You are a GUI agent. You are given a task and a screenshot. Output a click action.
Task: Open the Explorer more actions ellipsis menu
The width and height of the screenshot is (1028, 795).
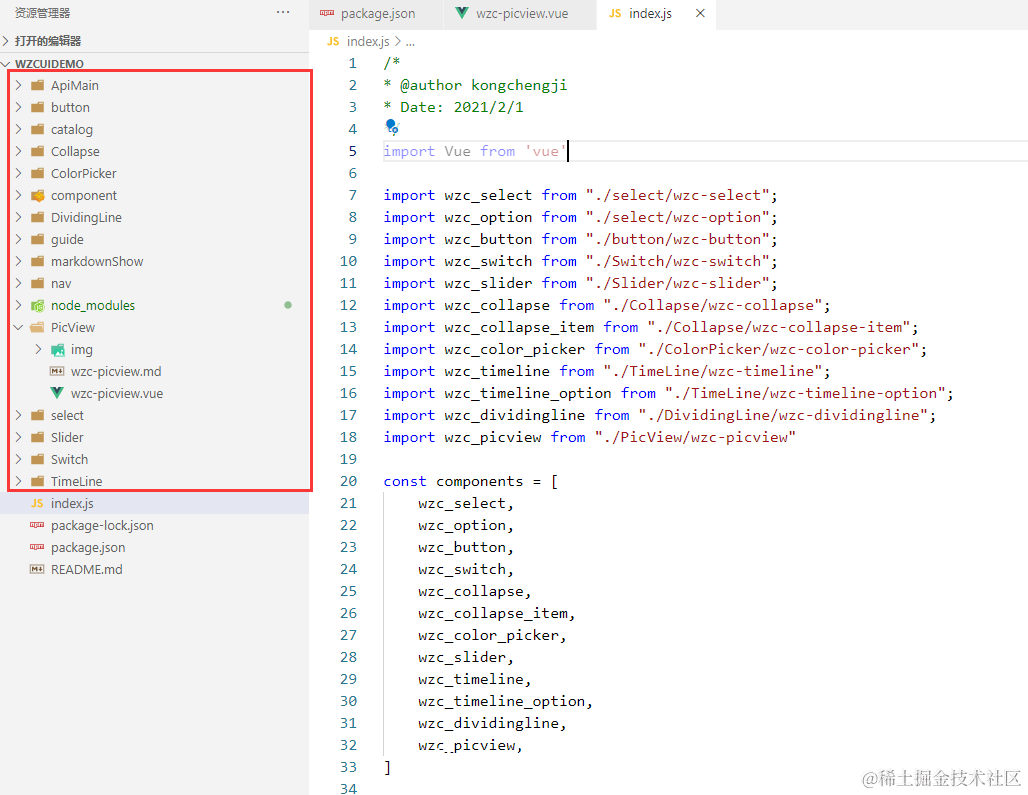283,12
